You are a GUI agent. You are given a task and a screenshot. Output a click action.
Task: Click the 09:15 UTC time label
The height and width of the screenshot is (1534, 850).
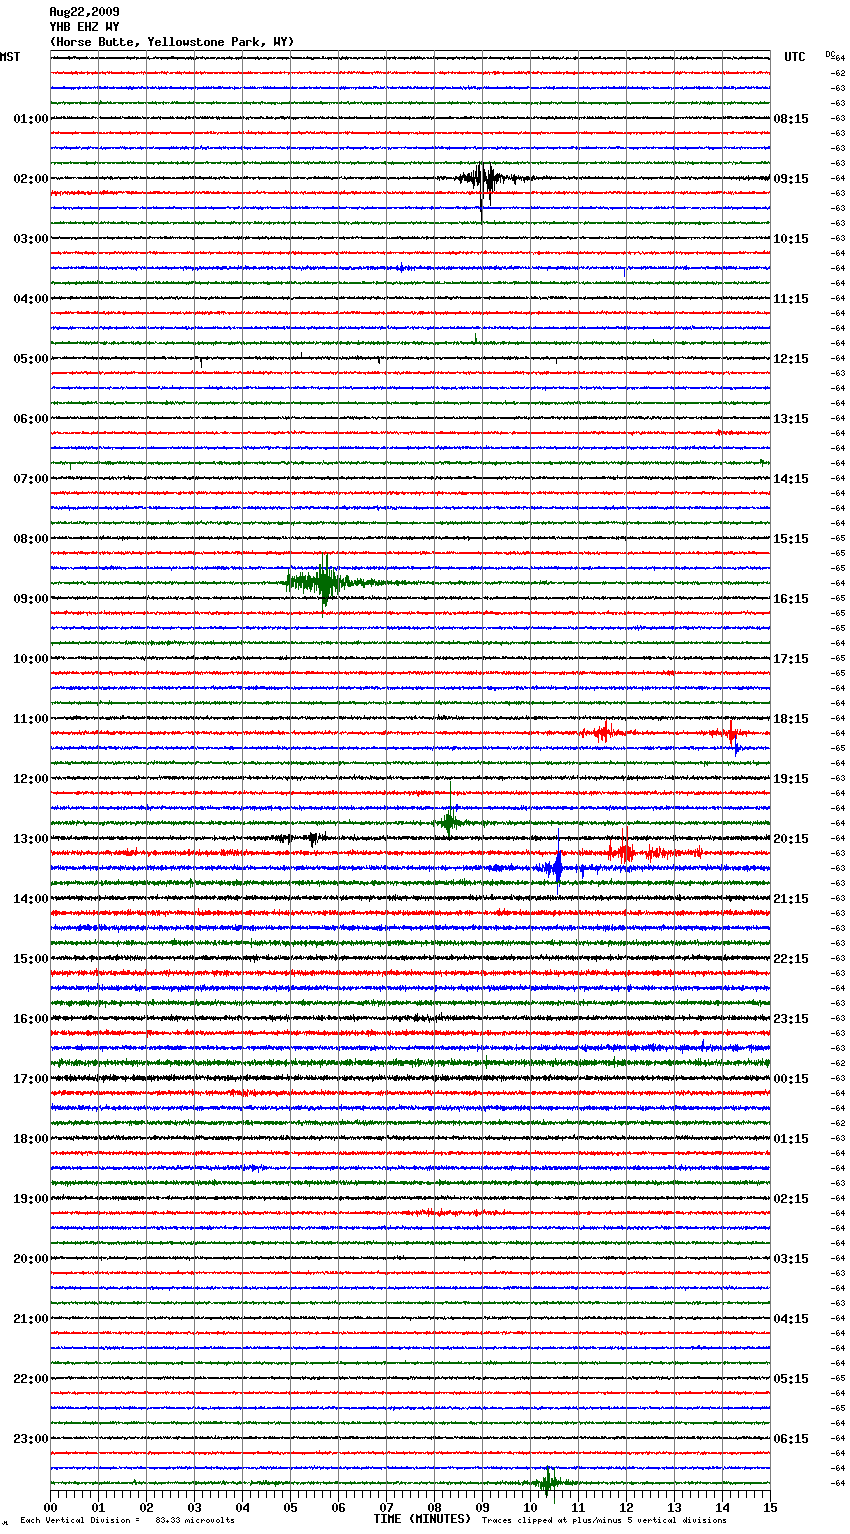click(791, 179)
